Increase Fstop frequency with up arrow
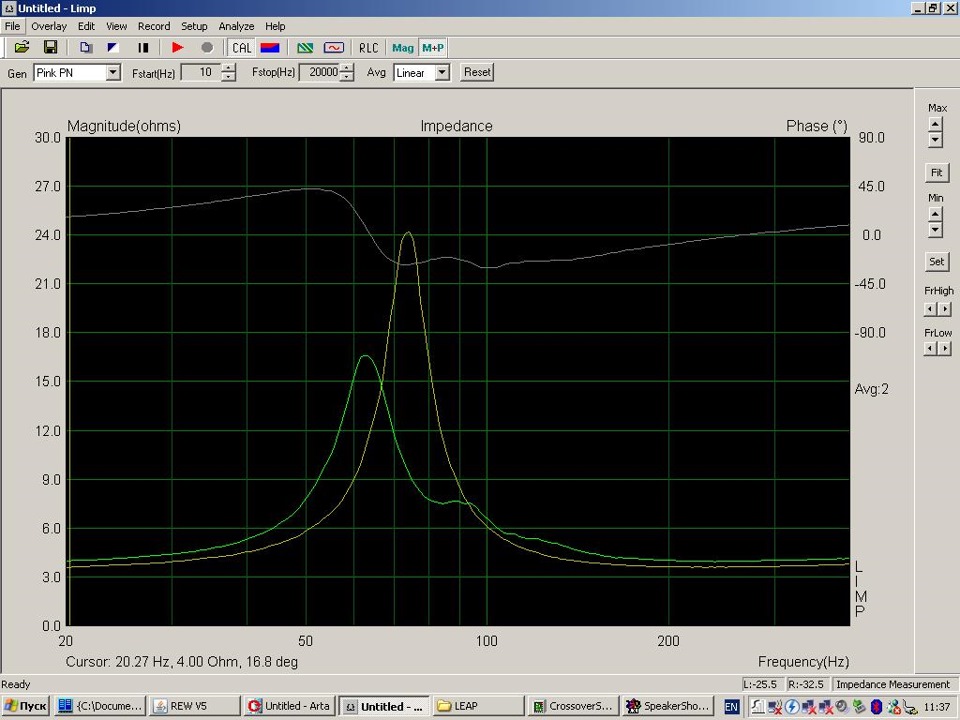This screenshot has width=960, height=720. (x=347, y=68)
